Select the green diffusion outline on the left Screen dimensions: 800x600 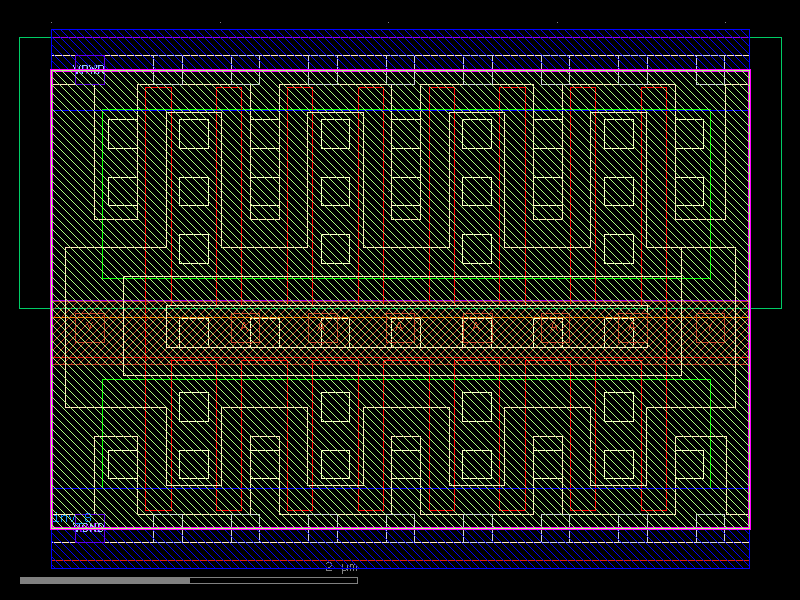click(x=100, y=200)
